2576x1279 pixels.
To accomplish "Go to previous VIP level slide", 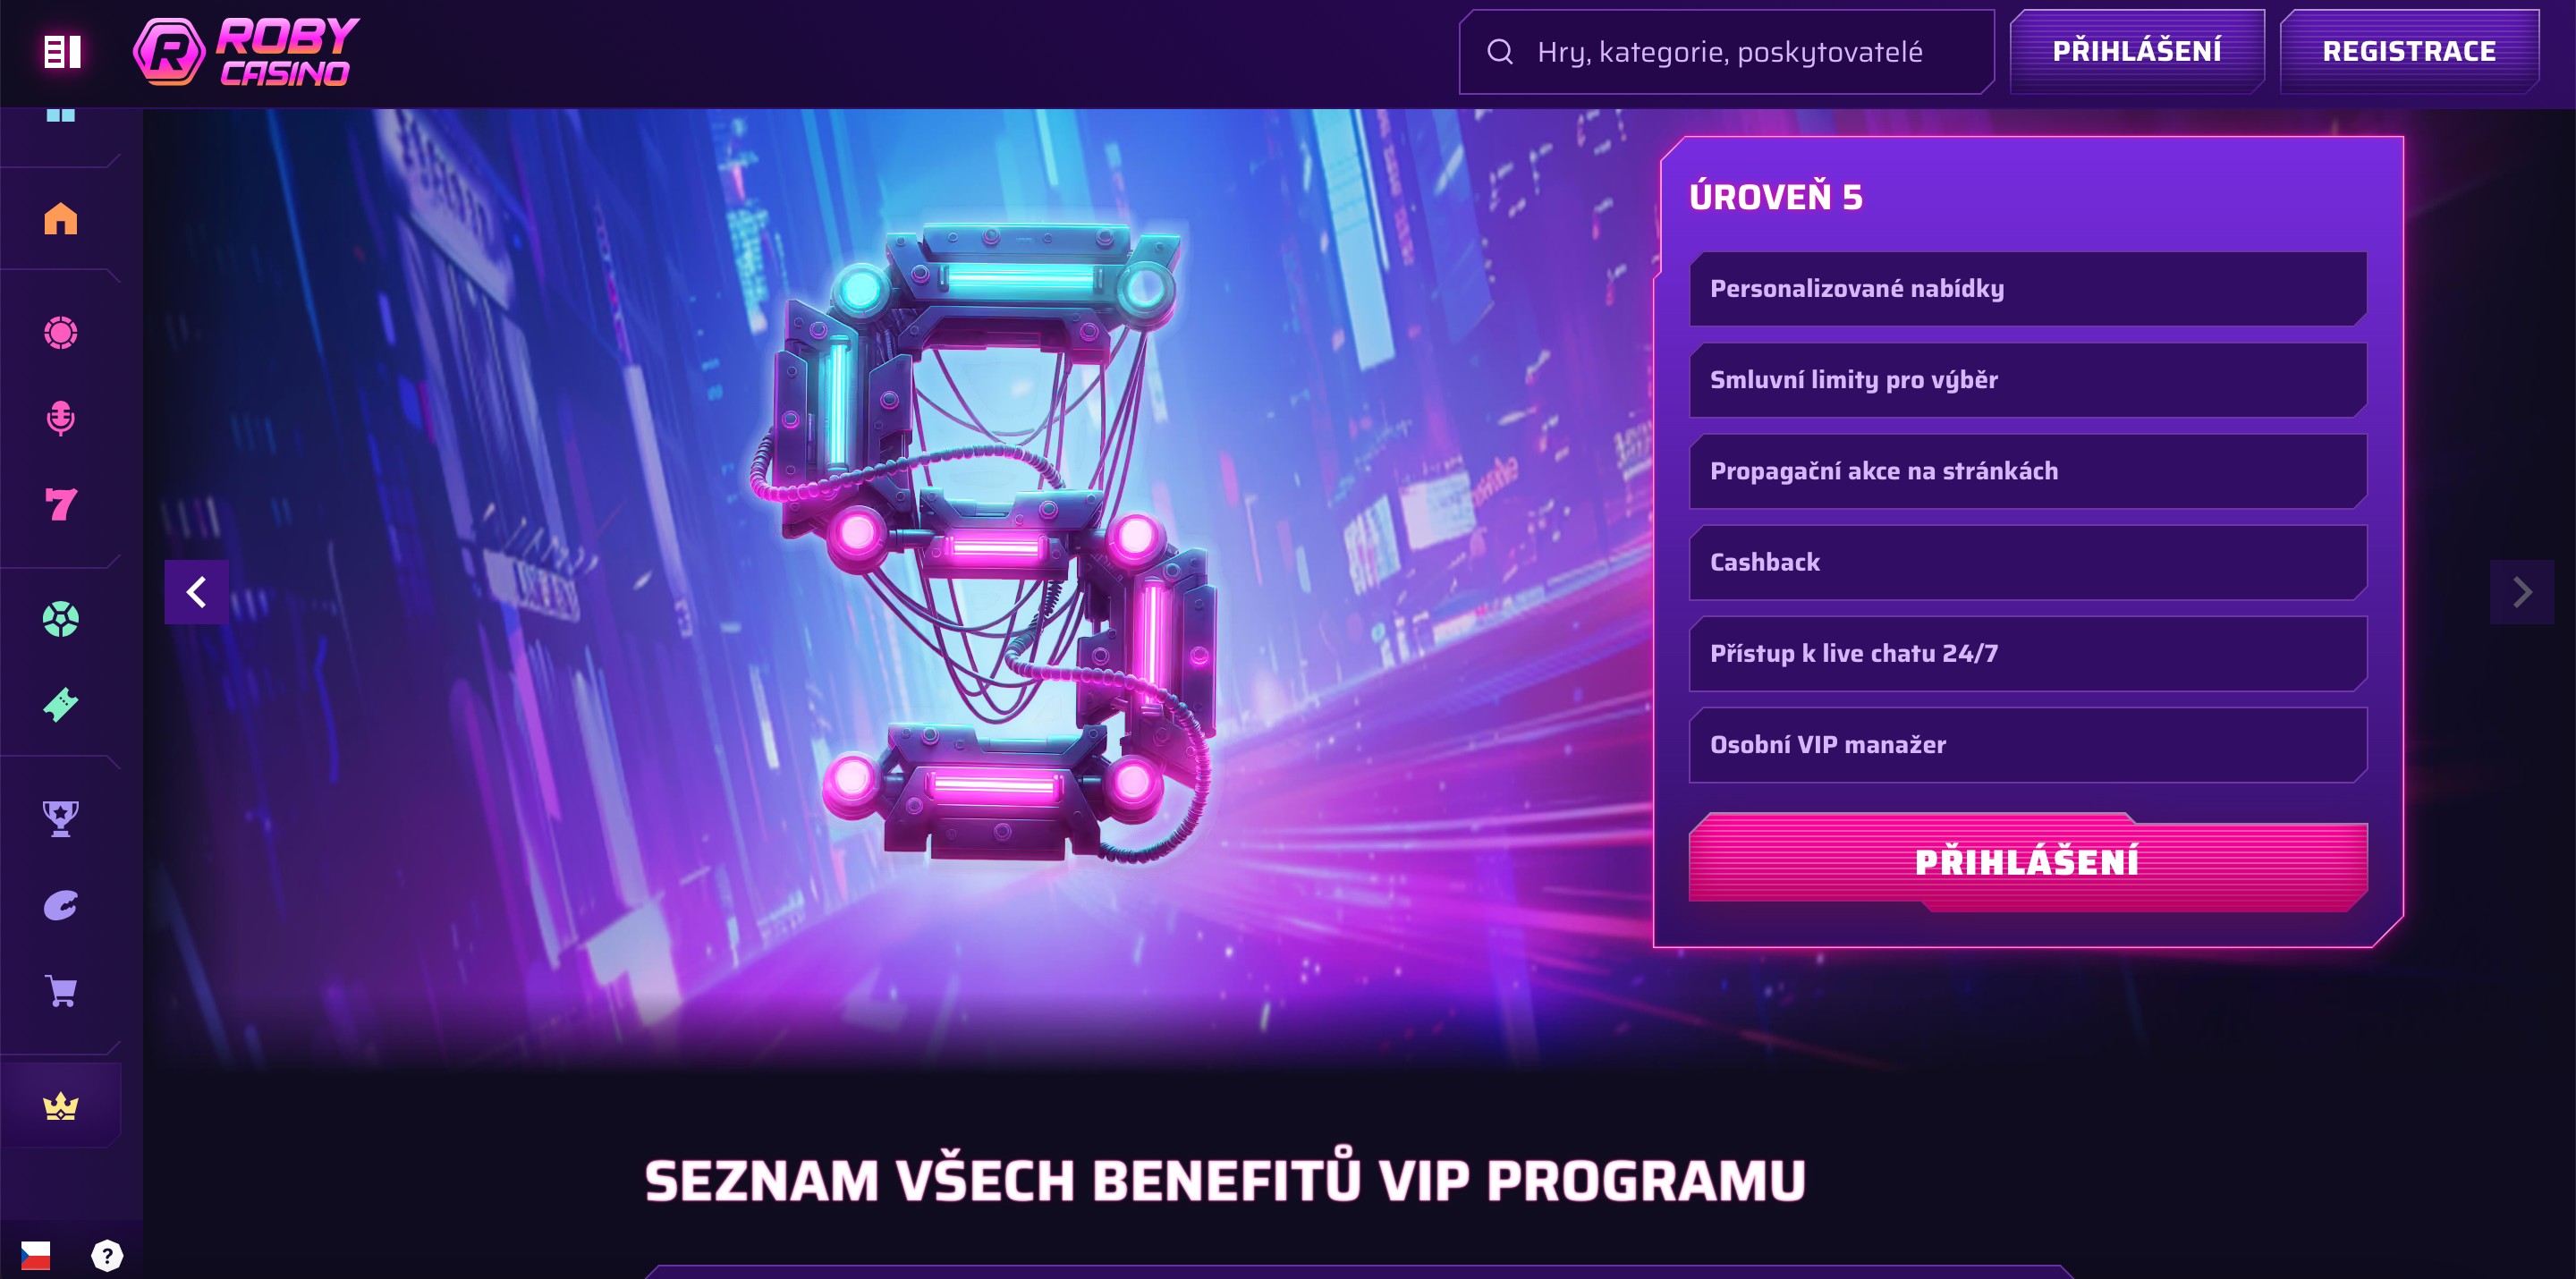I will point(197,592).
